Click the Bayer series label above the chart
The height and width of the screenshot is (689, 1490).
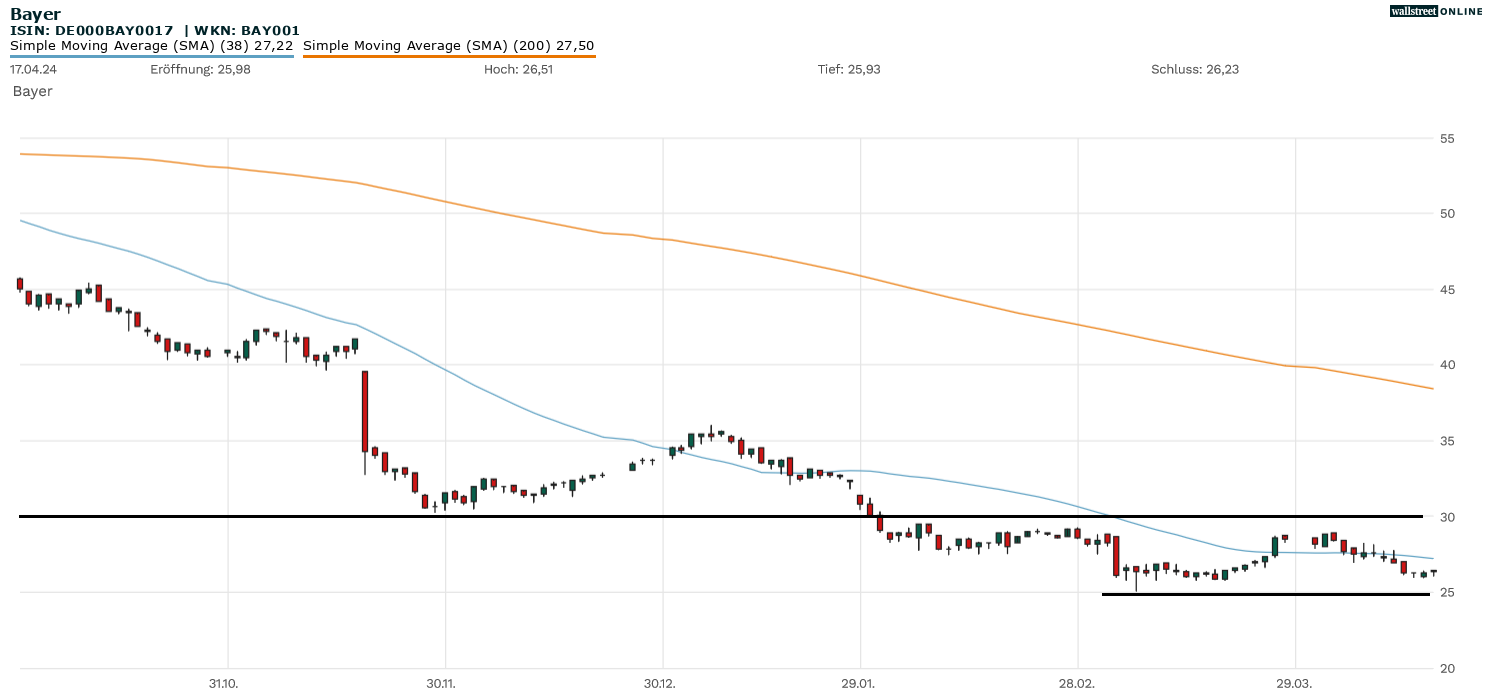pyautogui.click(x=32, y=91)
